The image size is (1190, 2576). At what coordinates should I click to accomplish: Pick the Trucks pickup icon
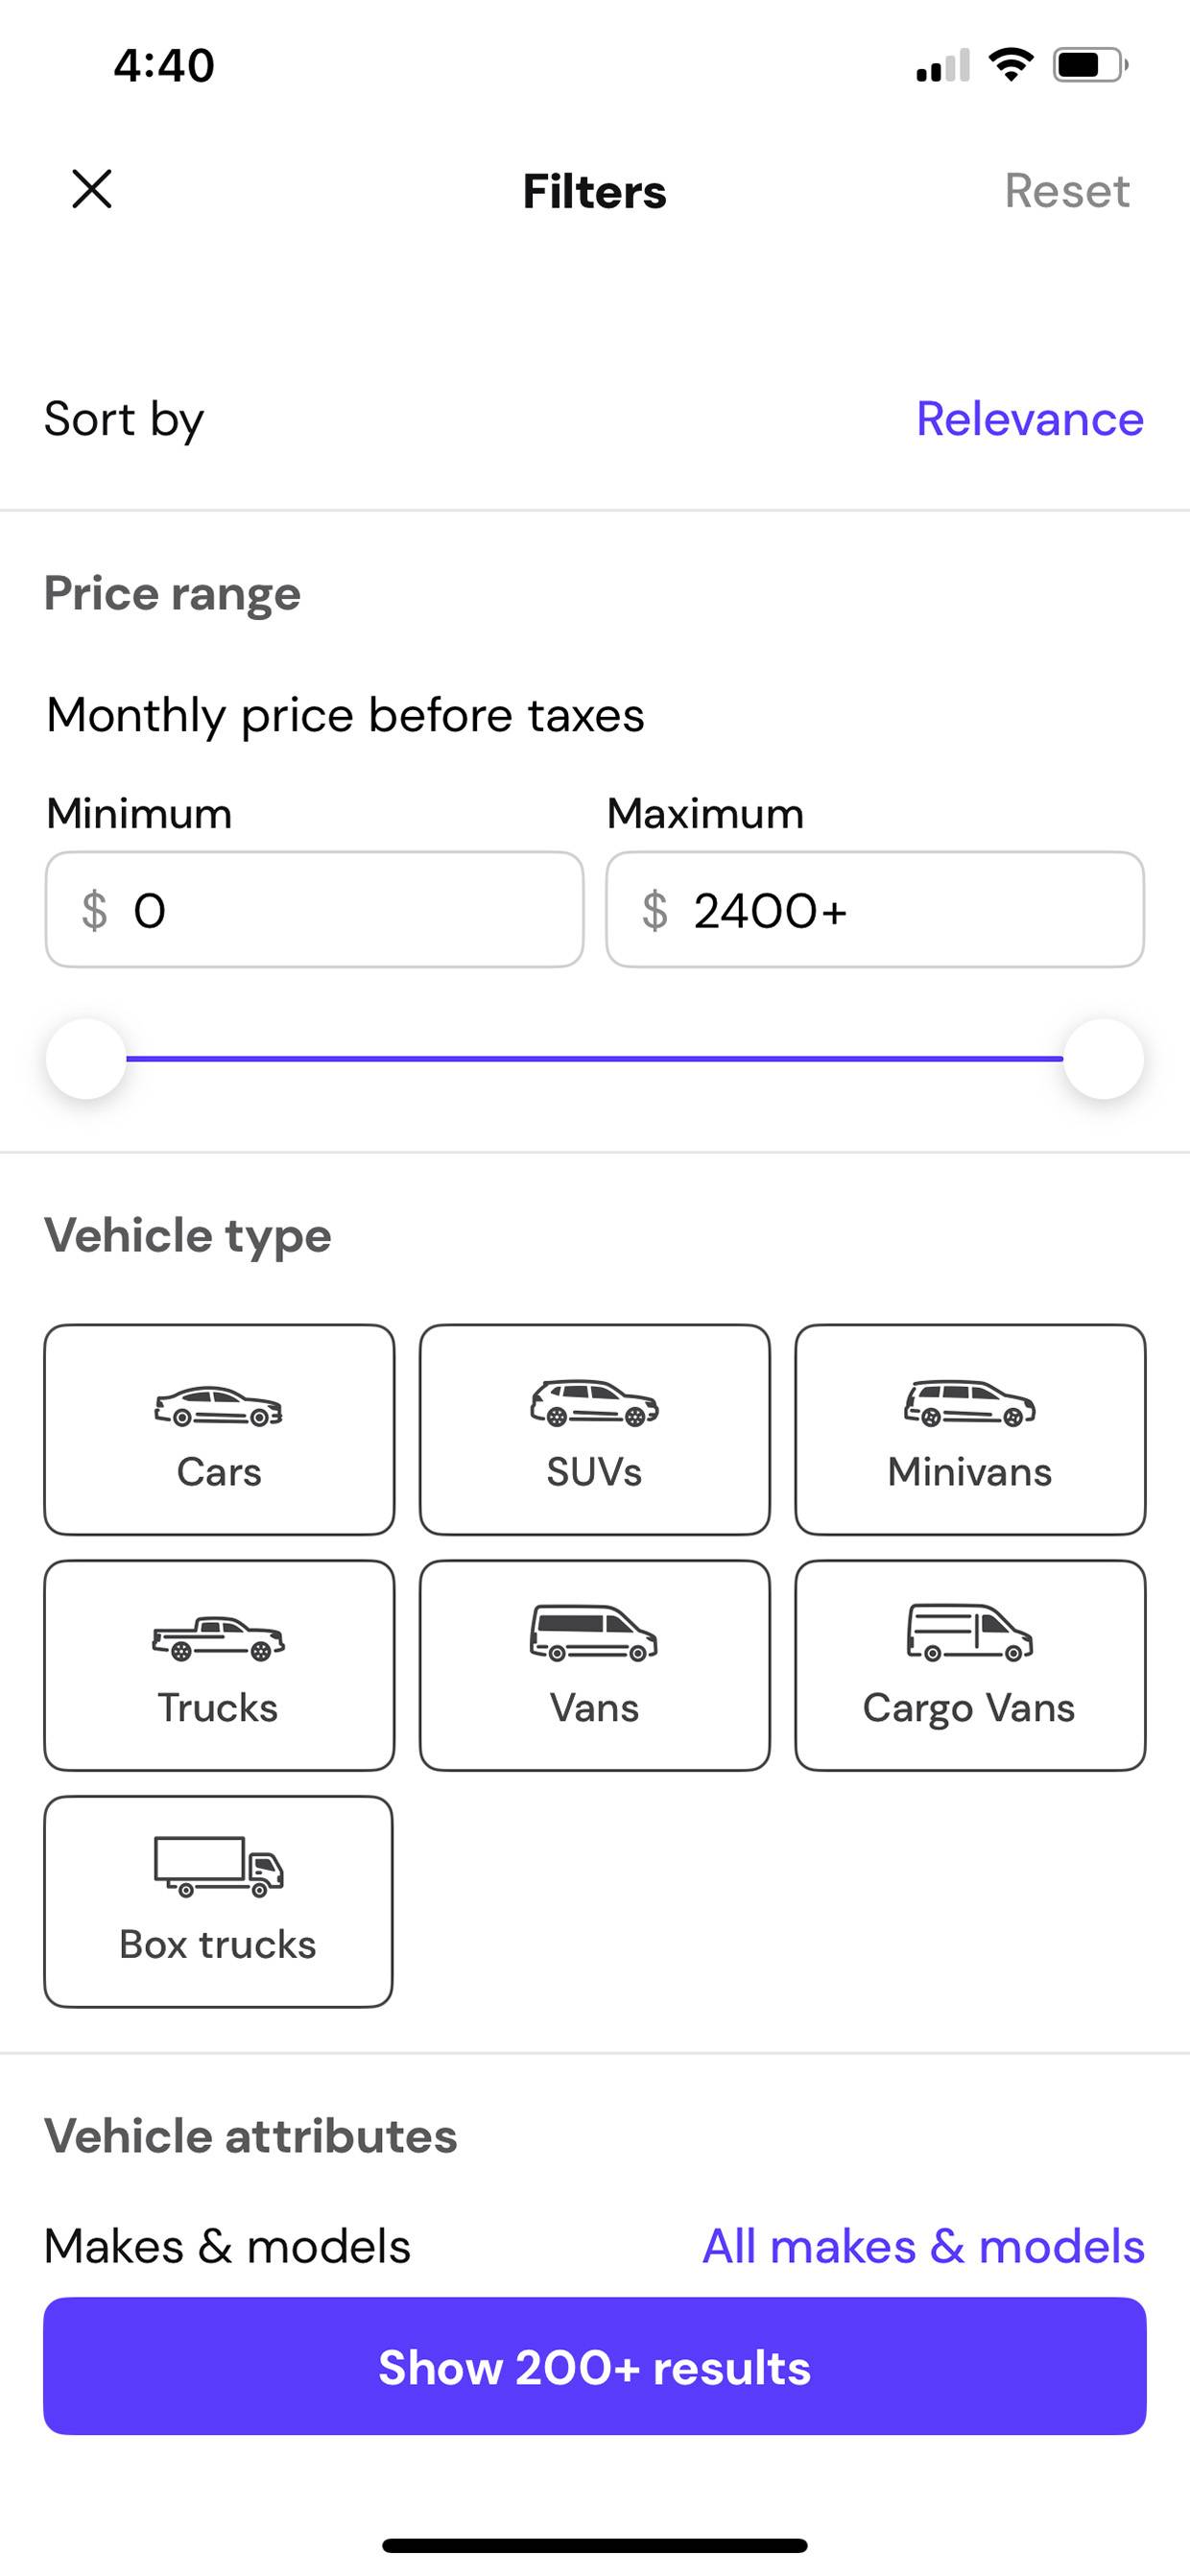(218, 1638)
